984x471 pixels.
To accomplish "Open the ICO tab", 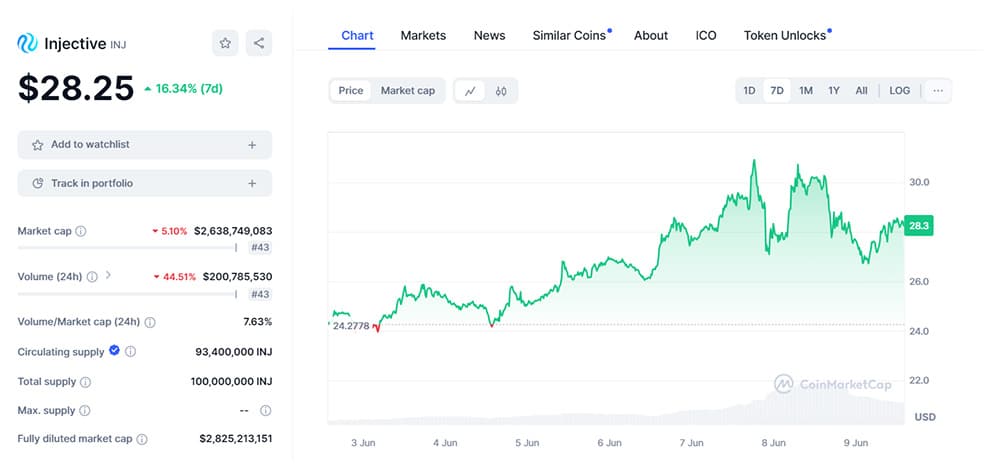I will coord(706,36).
